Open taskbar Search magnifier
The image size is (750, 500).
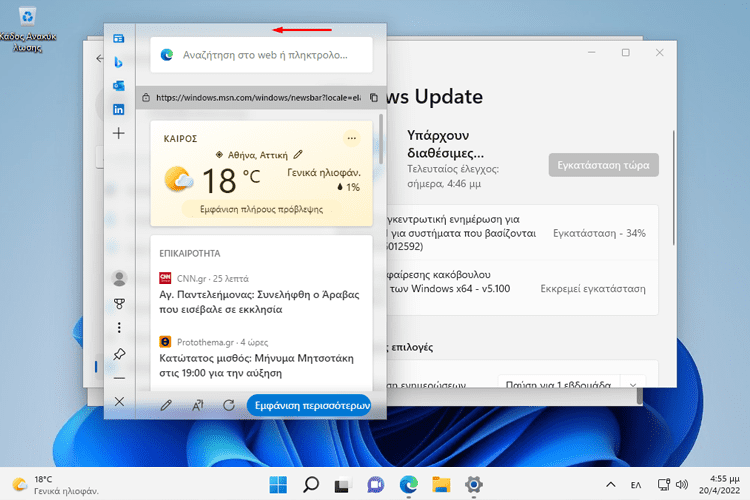click(311, 485)
